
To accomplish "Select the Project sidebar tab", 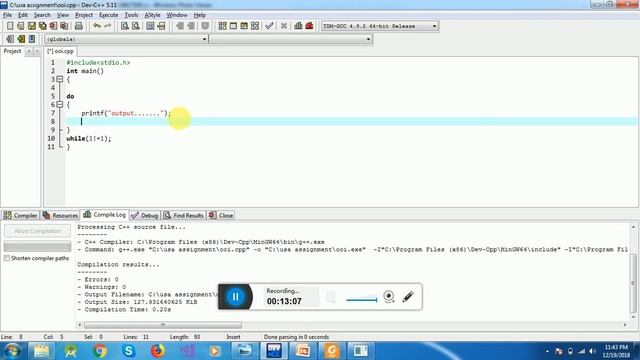I will tap(12, 51).
